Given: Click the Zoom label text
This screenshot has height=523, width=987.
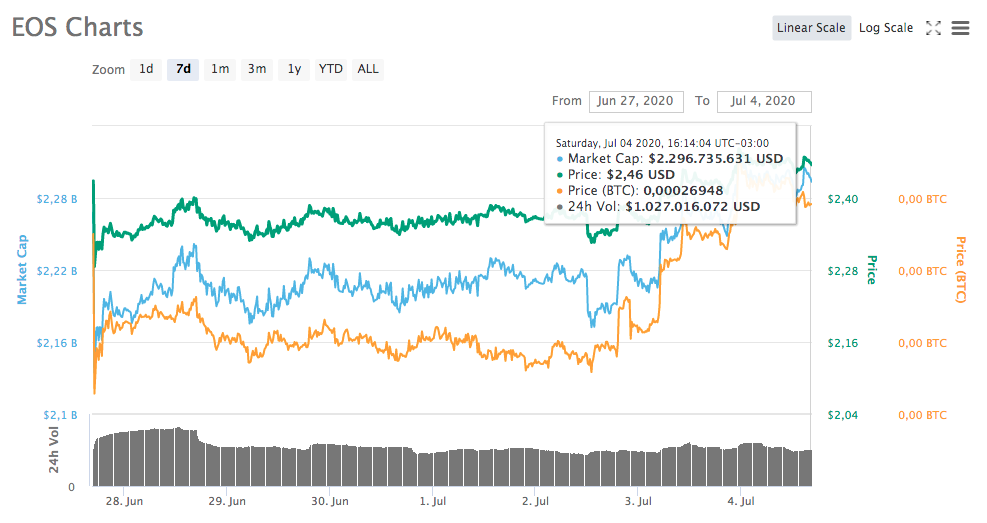Looking at the screenshot, I should coord(108,70).
